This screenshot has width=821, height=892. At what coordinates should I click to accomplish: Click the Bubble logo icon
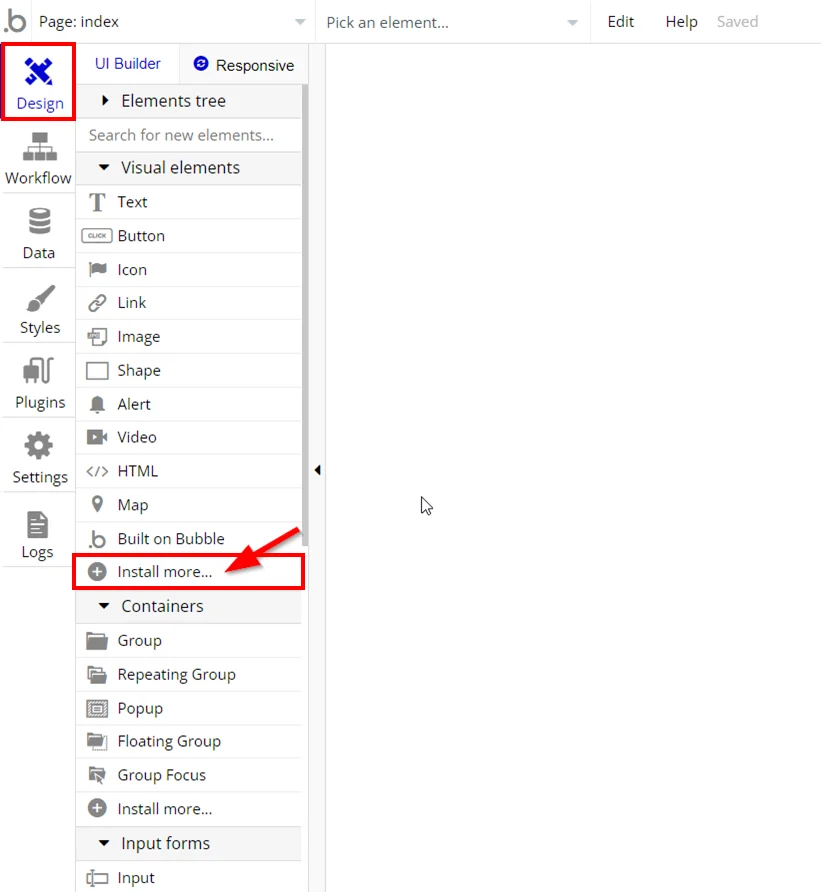[x=15, y=21]
